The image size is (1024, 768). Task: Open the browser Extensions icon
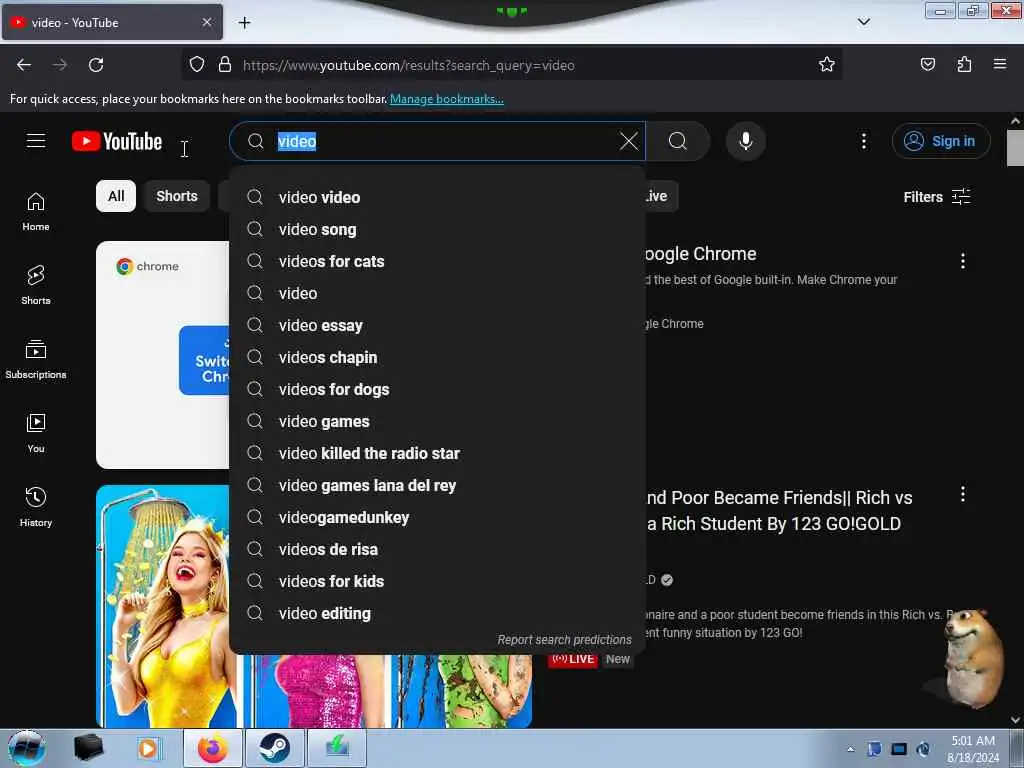964,65
